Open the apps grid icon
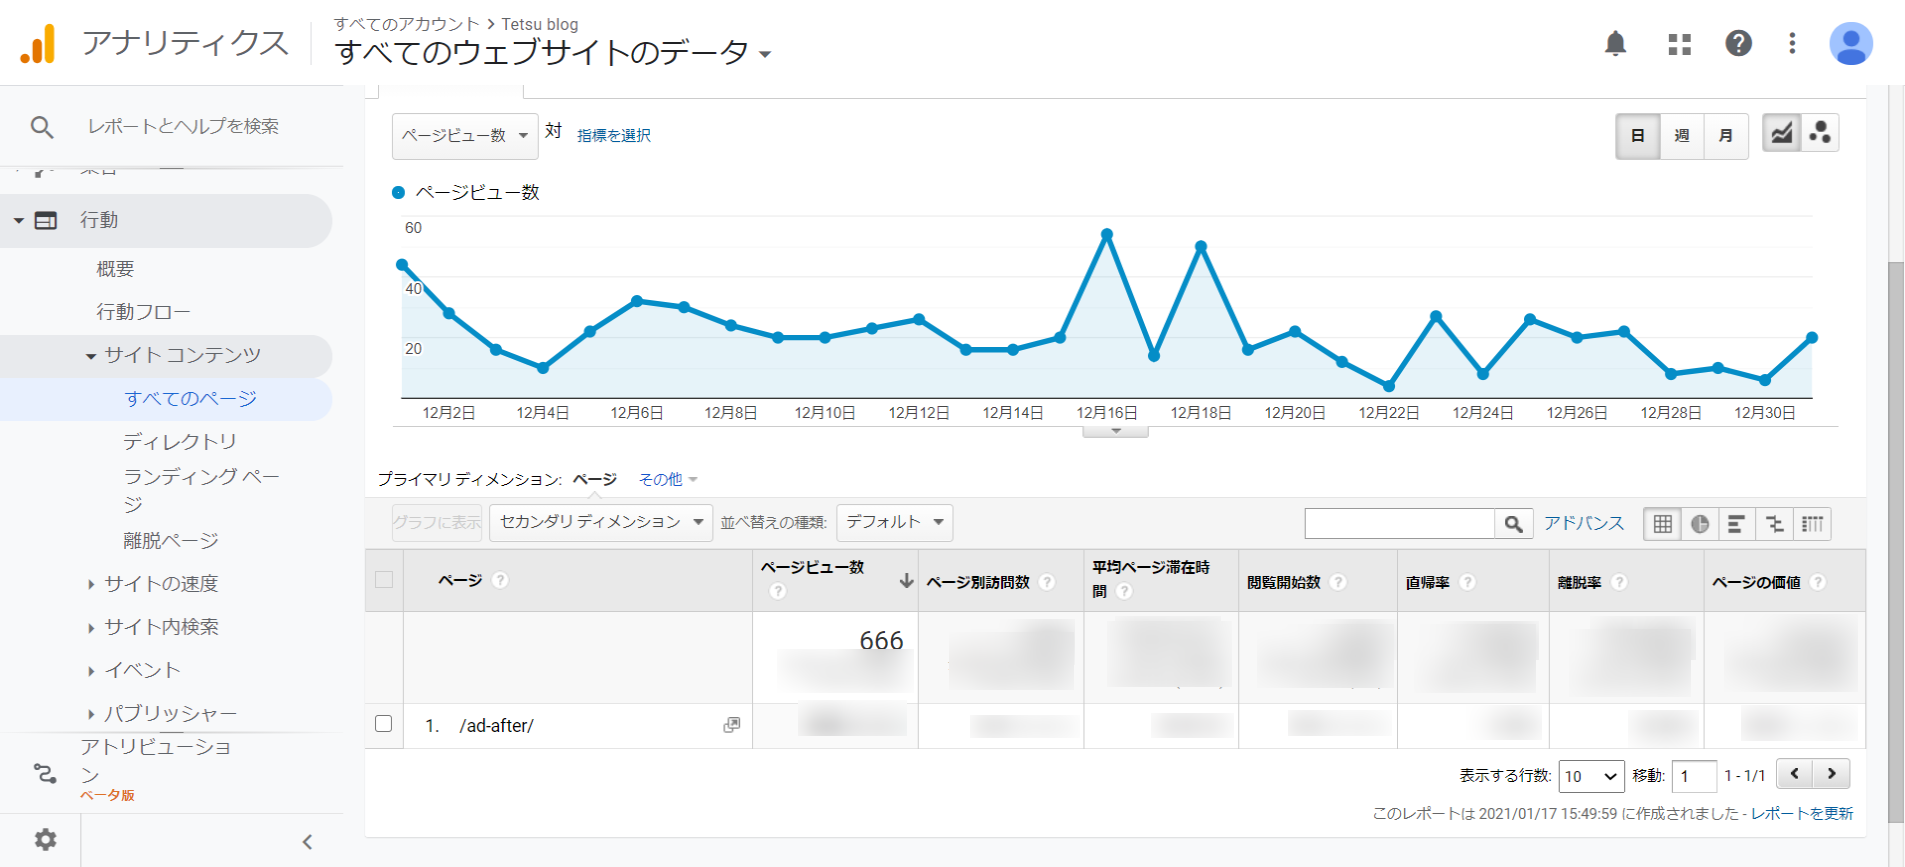1905x867 pixels. [x=1679, y=44]
